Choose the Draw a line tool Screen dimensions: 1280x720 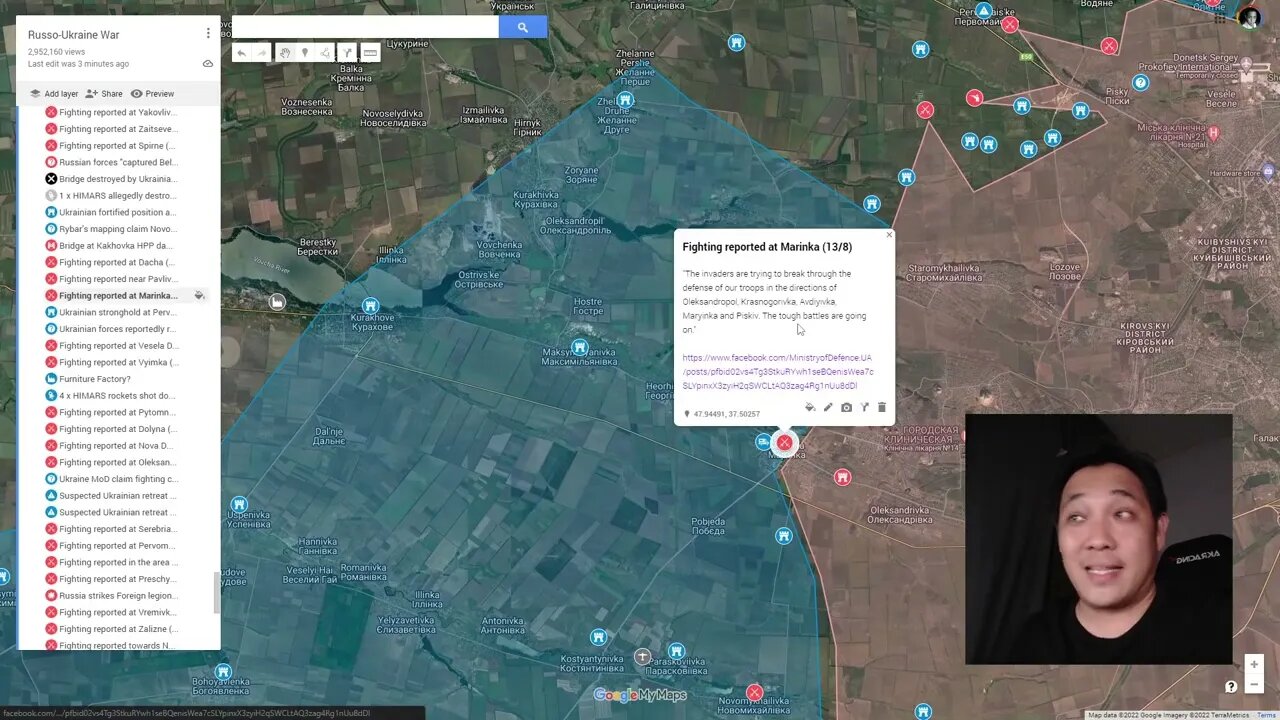326,53
